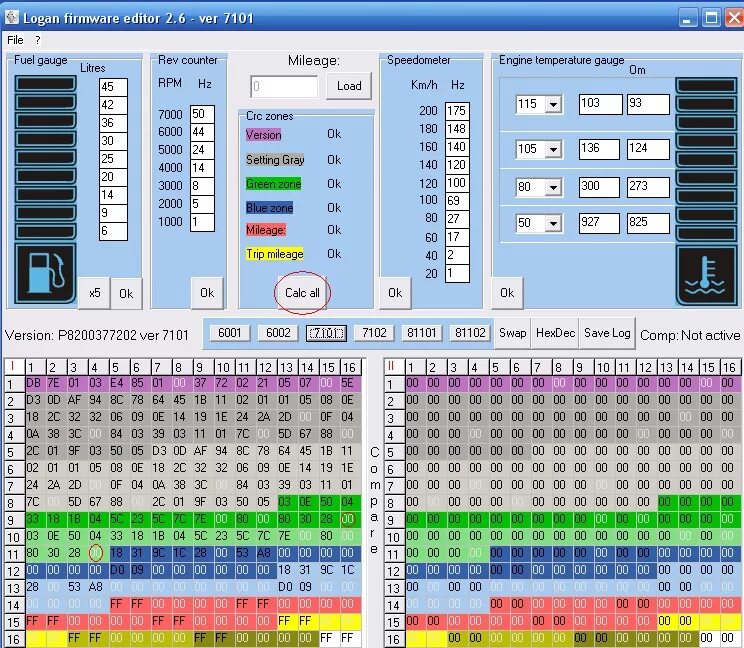Confirm Speedometer with Ok button
744x648 pixels.
click(x=395, y=293)
